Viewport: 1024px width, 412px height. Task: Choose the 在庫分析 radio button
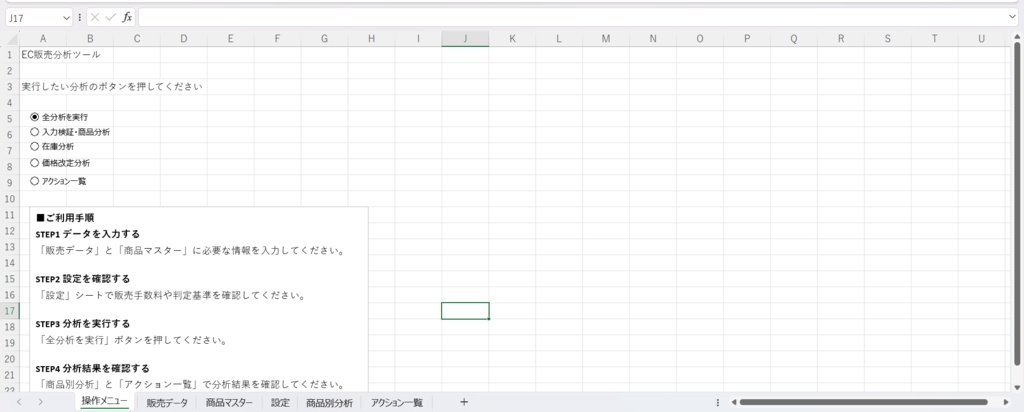tap(35, 146)
